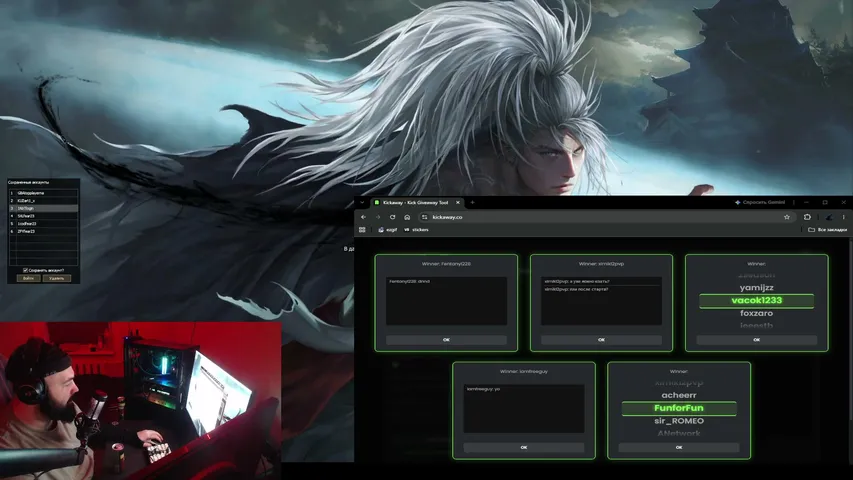View site information icon in address bar
The width and height of the screenshot is (853, 480).
(x=425, y=217)
